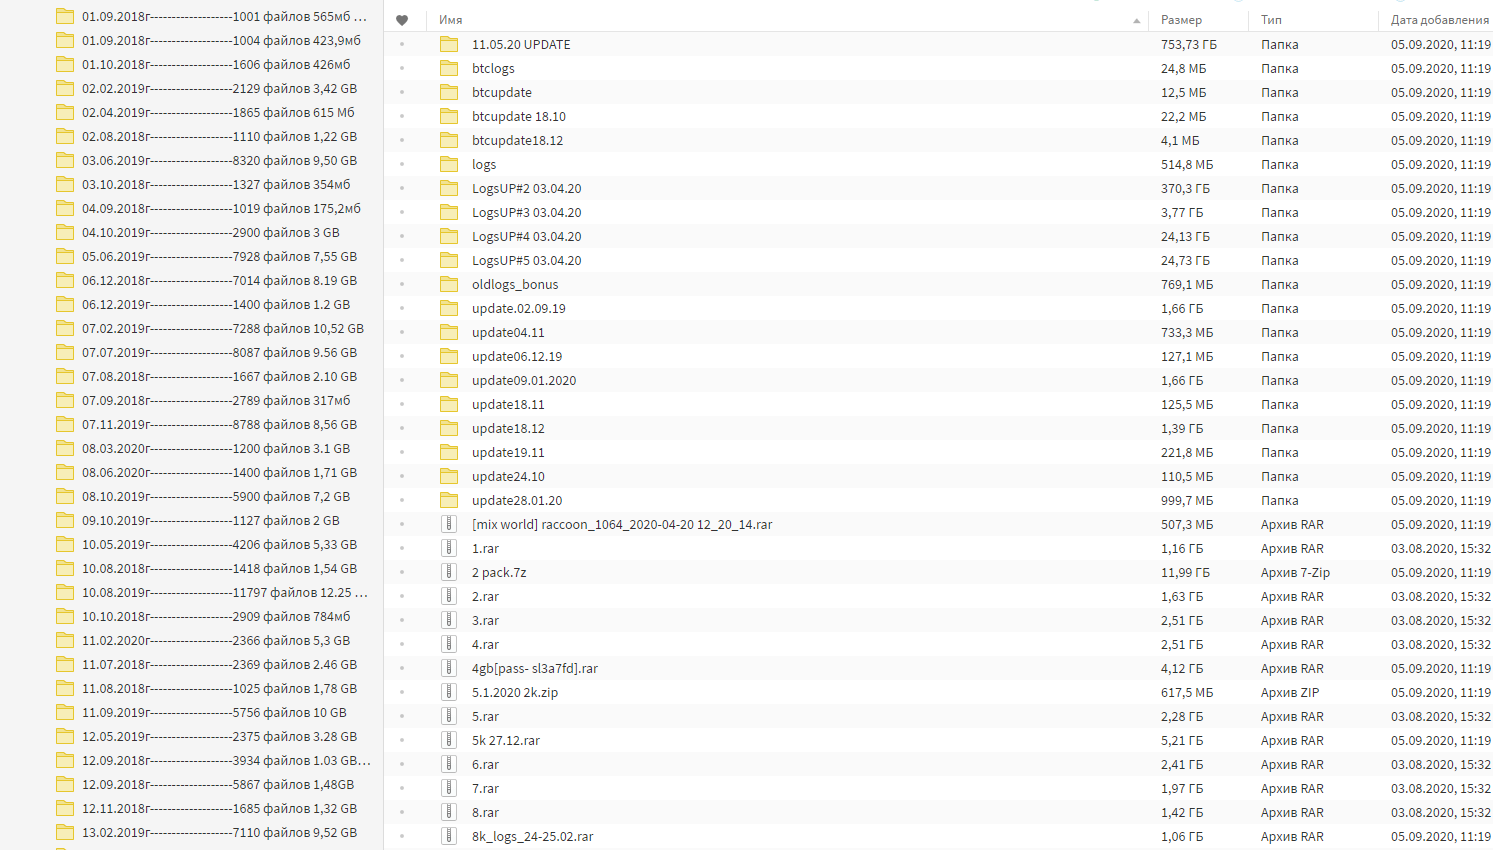1493x850 pixels.
Task: Select folder icon for 10.08.2019 with 11797 файлов
Action: click(x=65, y=592)
